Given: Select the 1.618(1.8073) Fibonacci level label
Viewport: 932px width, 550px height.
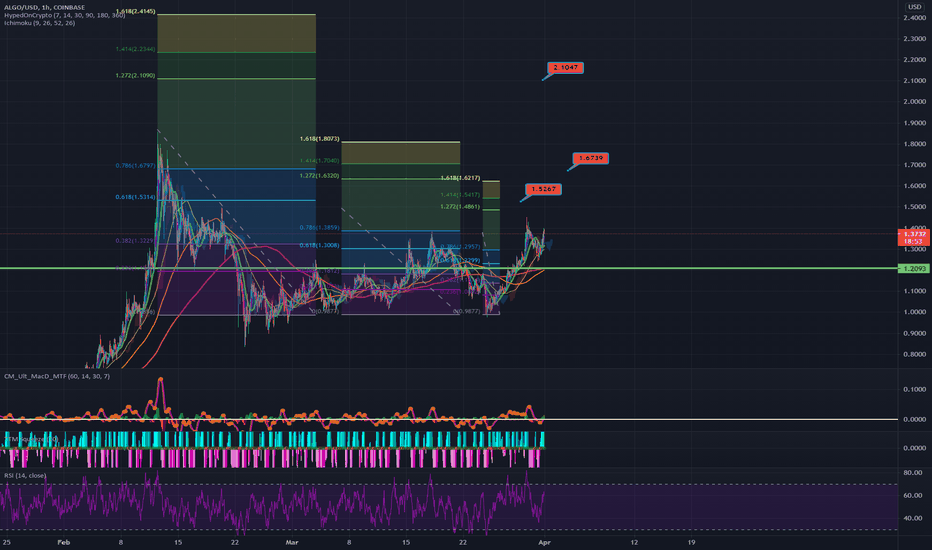Looking at the screenshot, I should coord(320,139).
